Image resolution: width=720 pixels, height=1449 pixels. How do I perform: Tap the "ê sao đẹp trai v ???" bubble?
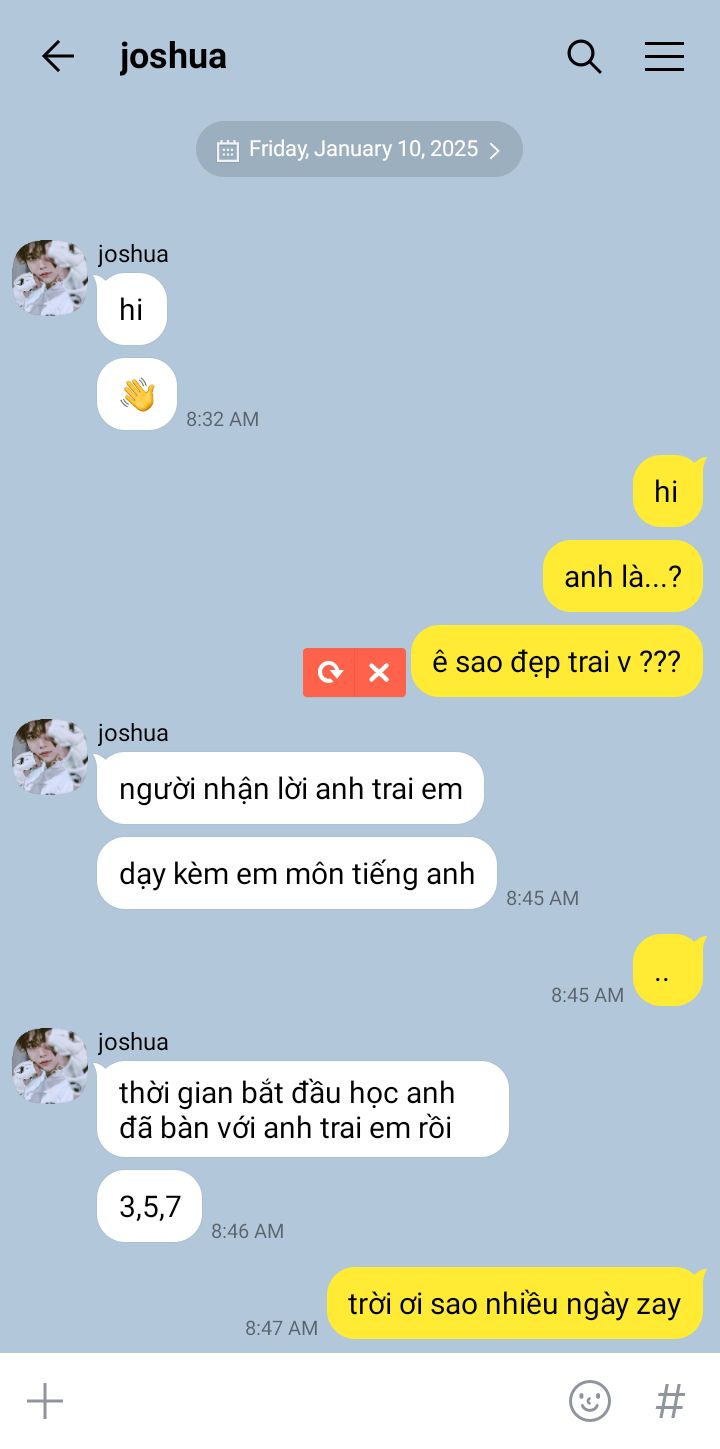point(557,661)
